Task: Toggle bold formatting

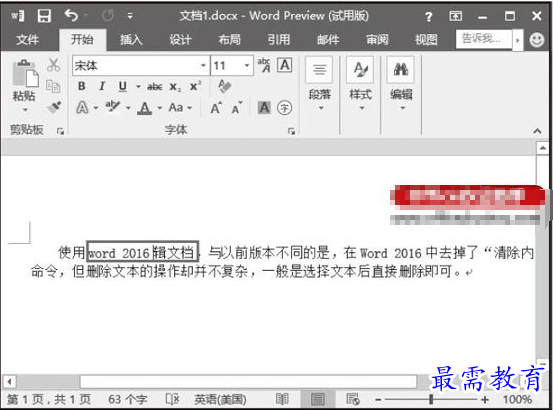Action: click(x=81, y=86)
